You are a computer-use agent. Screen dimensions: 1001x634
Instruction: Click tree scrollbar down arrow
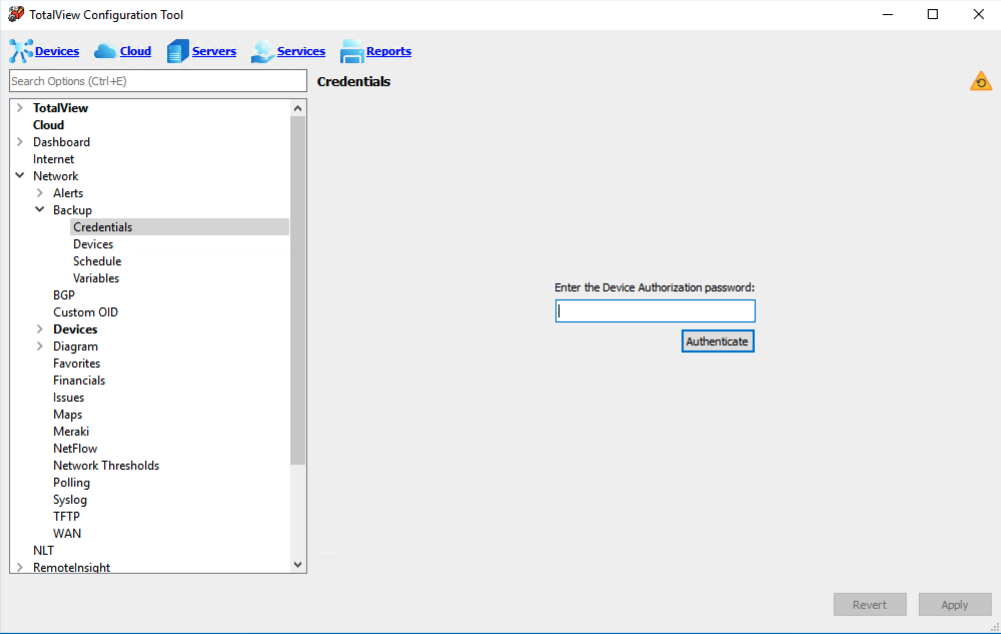(297, 564)
